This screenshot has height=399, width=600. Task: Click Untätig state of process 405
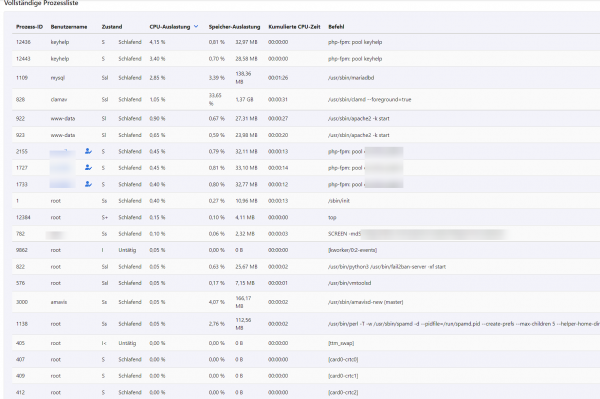[x=127, y=343]
